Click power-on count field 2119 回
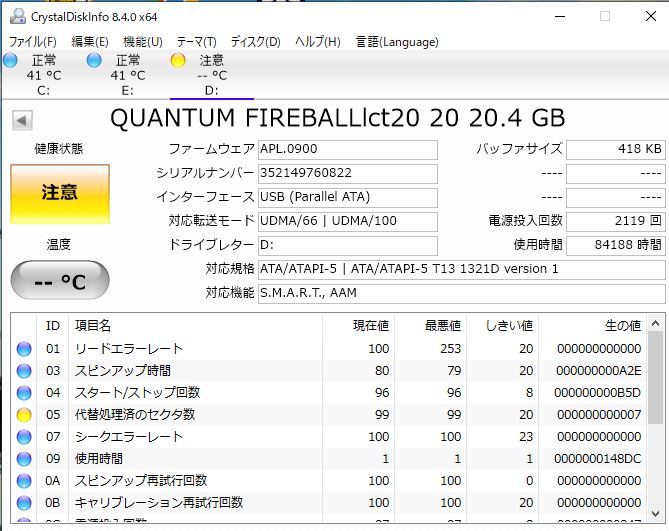Image resolution: width=669 pixels, height=531 pixels. point(616,221)
